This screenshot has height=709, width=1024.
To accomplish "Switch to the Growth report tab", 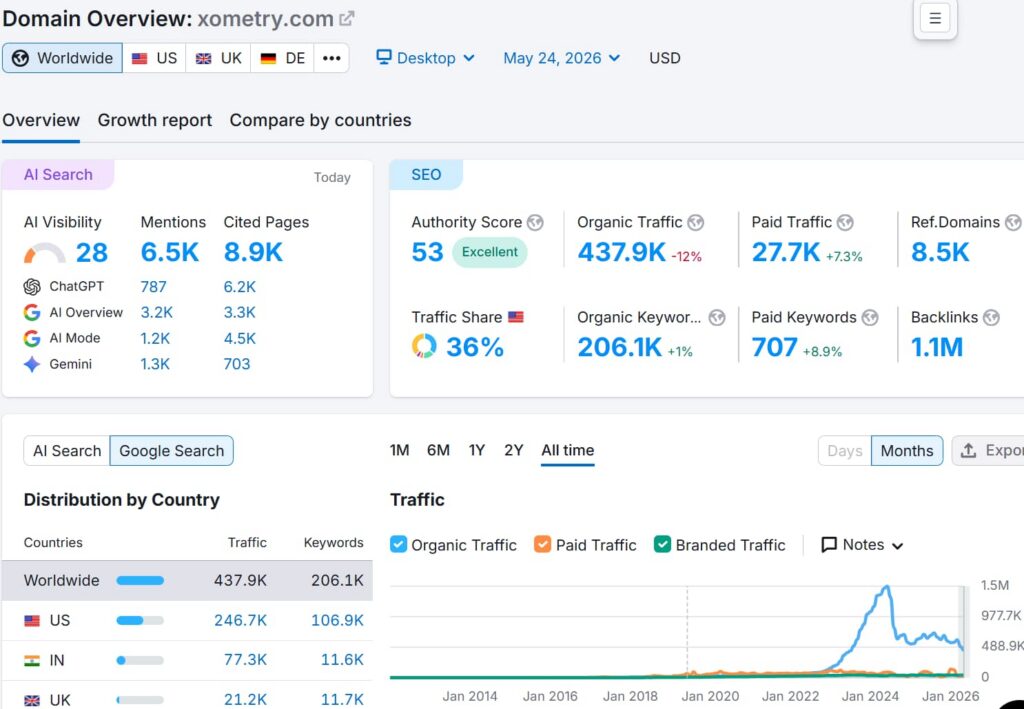I will pos(155,120).
